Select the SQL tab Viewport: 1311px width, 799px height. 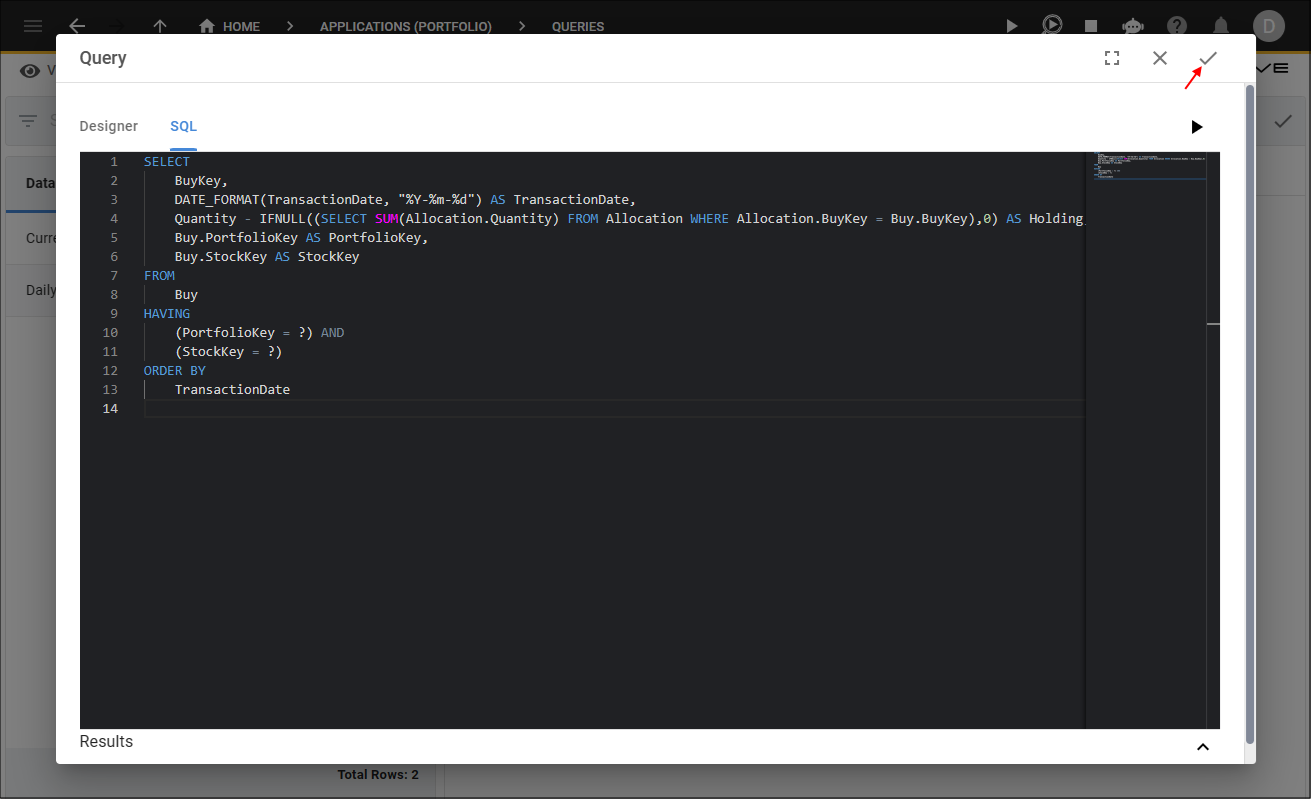tap(183, 126)
